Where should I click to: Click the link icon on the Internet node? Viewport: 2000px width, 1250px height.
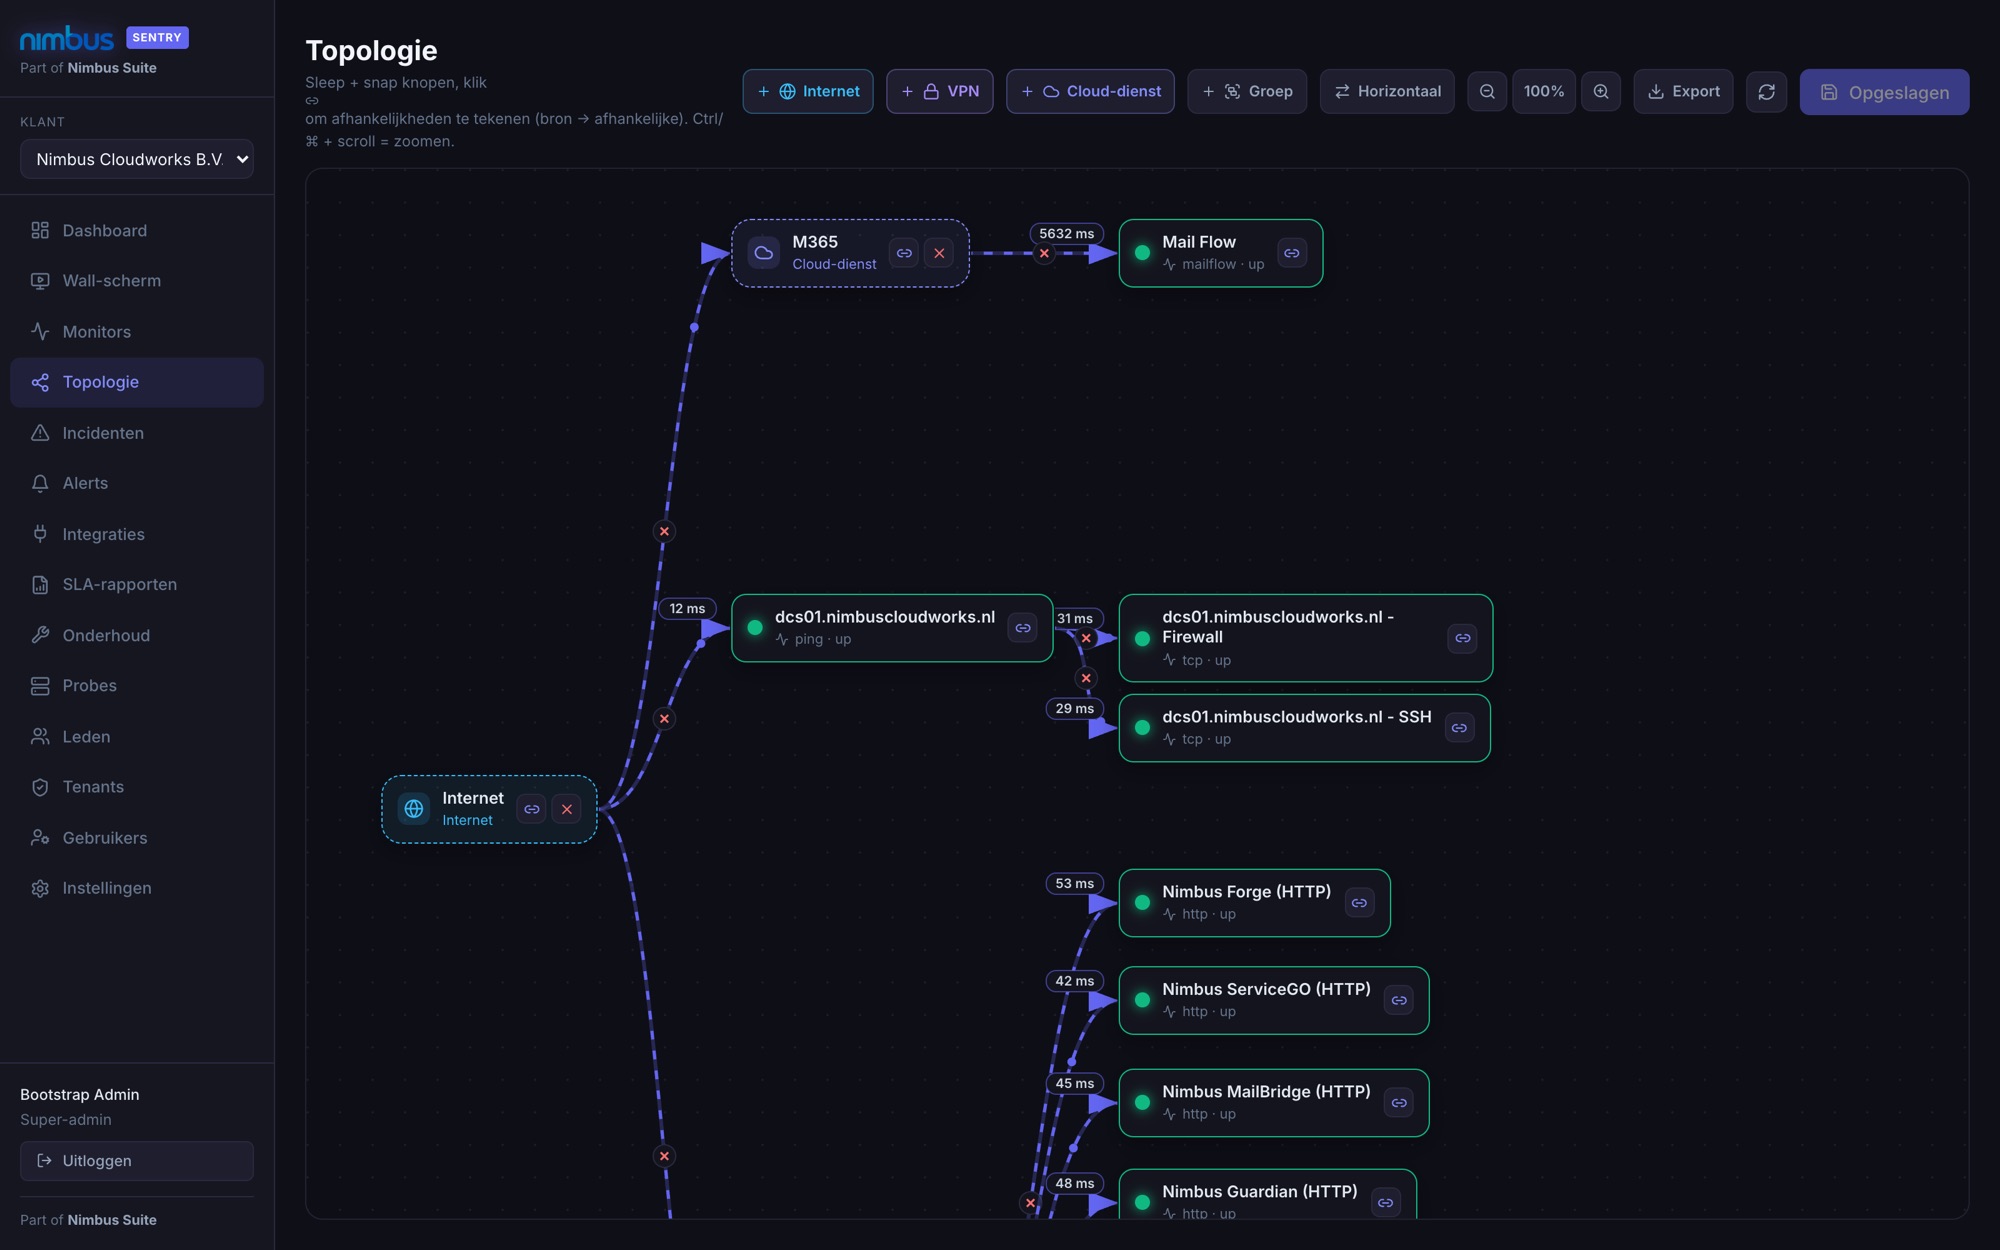click(532, 809)
